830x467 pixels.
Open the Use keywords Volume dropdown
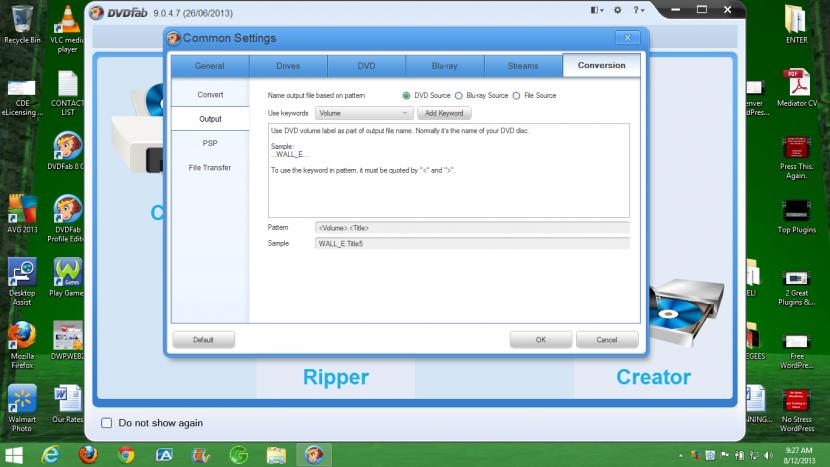coord(364,113)
